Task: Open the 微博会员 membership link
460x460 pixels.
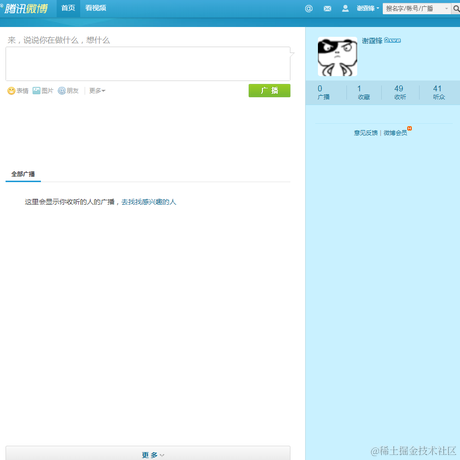Action: click(395, 133)
